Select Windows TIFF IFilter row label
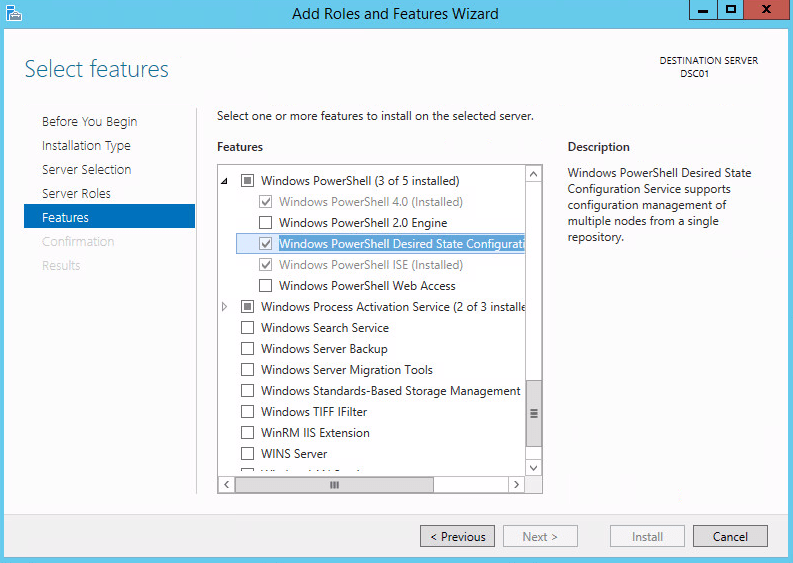The image size is (793, 563). [314, 412]
